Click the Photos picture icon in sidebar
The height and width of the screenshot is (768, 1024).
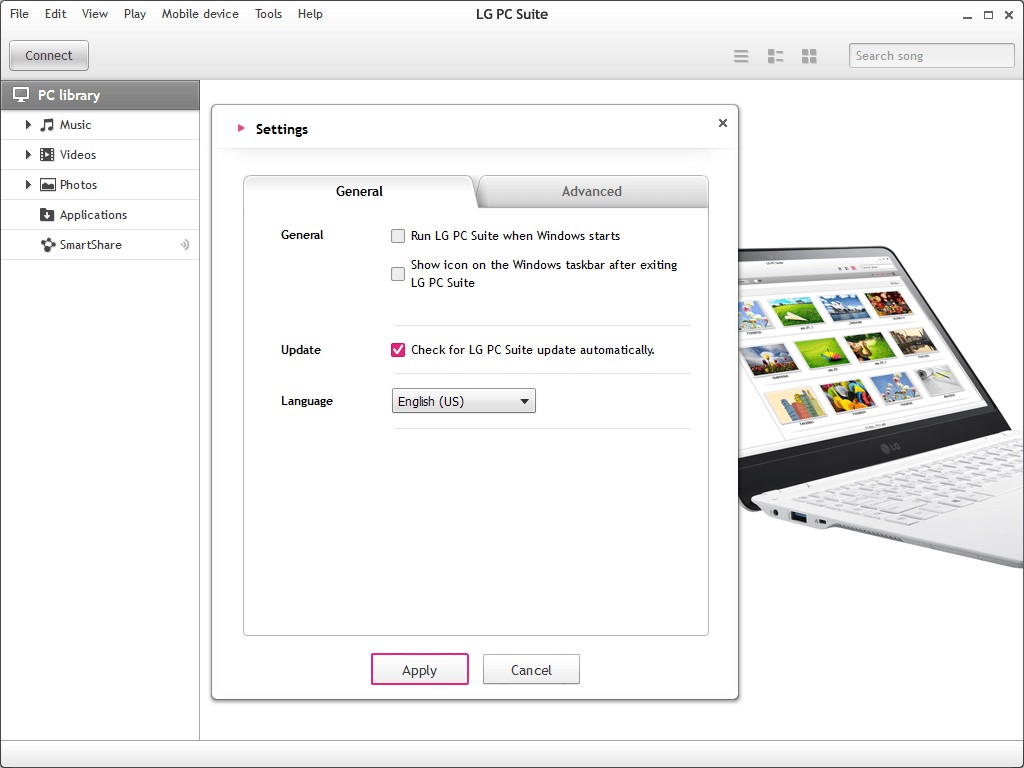click(x=47, y=185)
